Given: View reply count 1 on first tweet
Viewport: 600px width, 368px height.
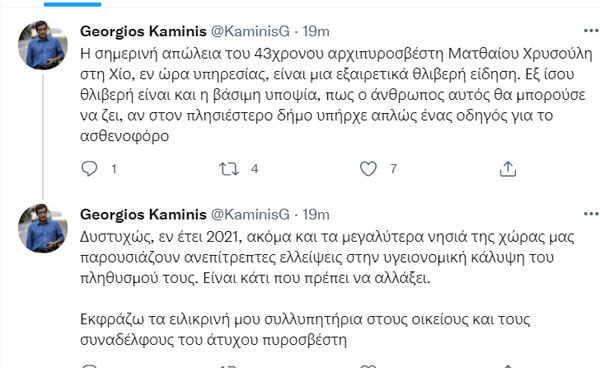Looking at the screenshot, I should point(114,169).
